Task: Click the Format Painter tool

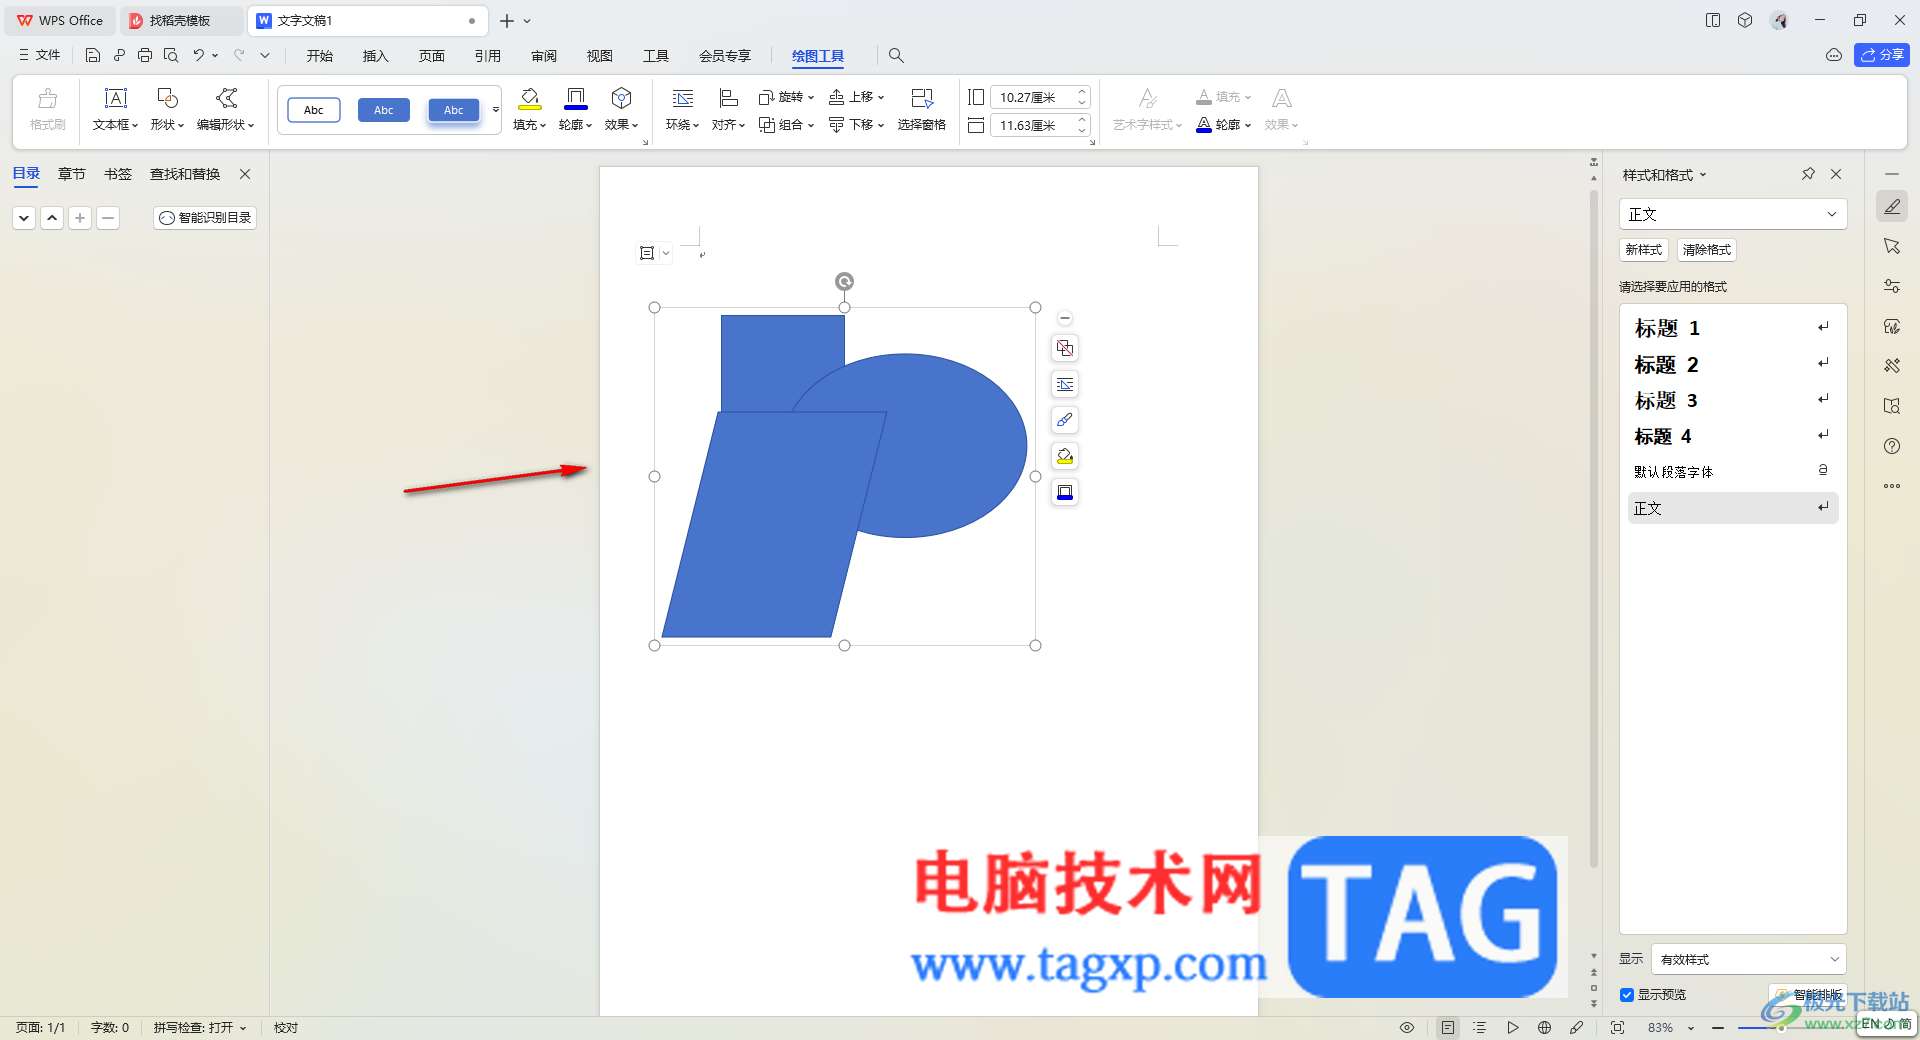Action: point(47,109)
